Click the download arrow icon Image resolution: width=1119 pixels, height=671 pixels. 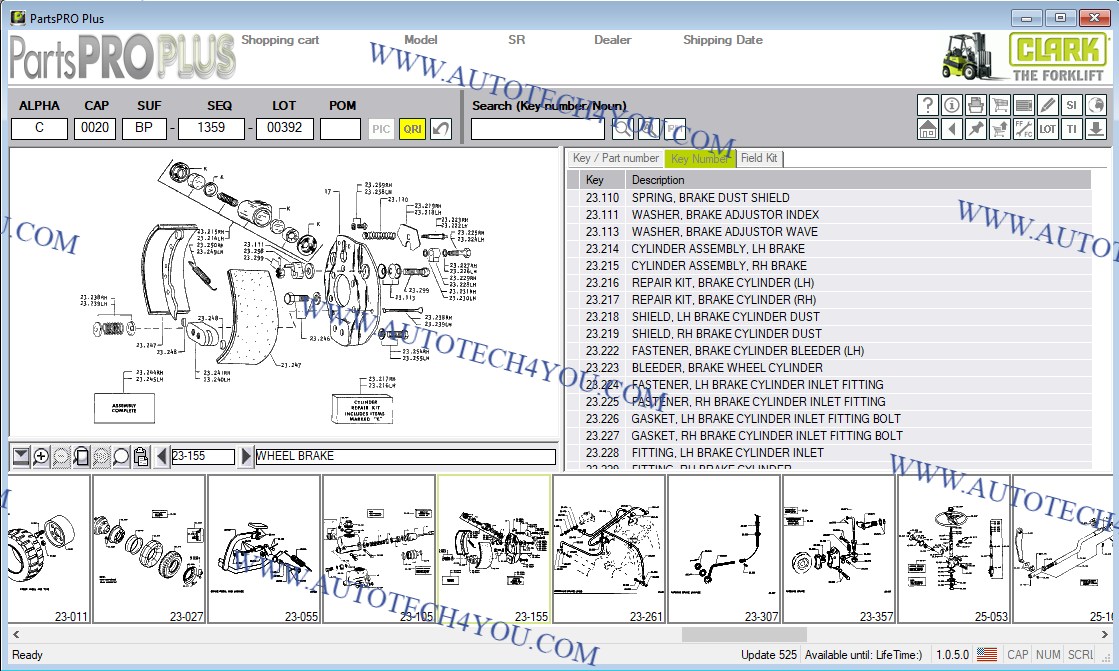(x=1095, y=129)
